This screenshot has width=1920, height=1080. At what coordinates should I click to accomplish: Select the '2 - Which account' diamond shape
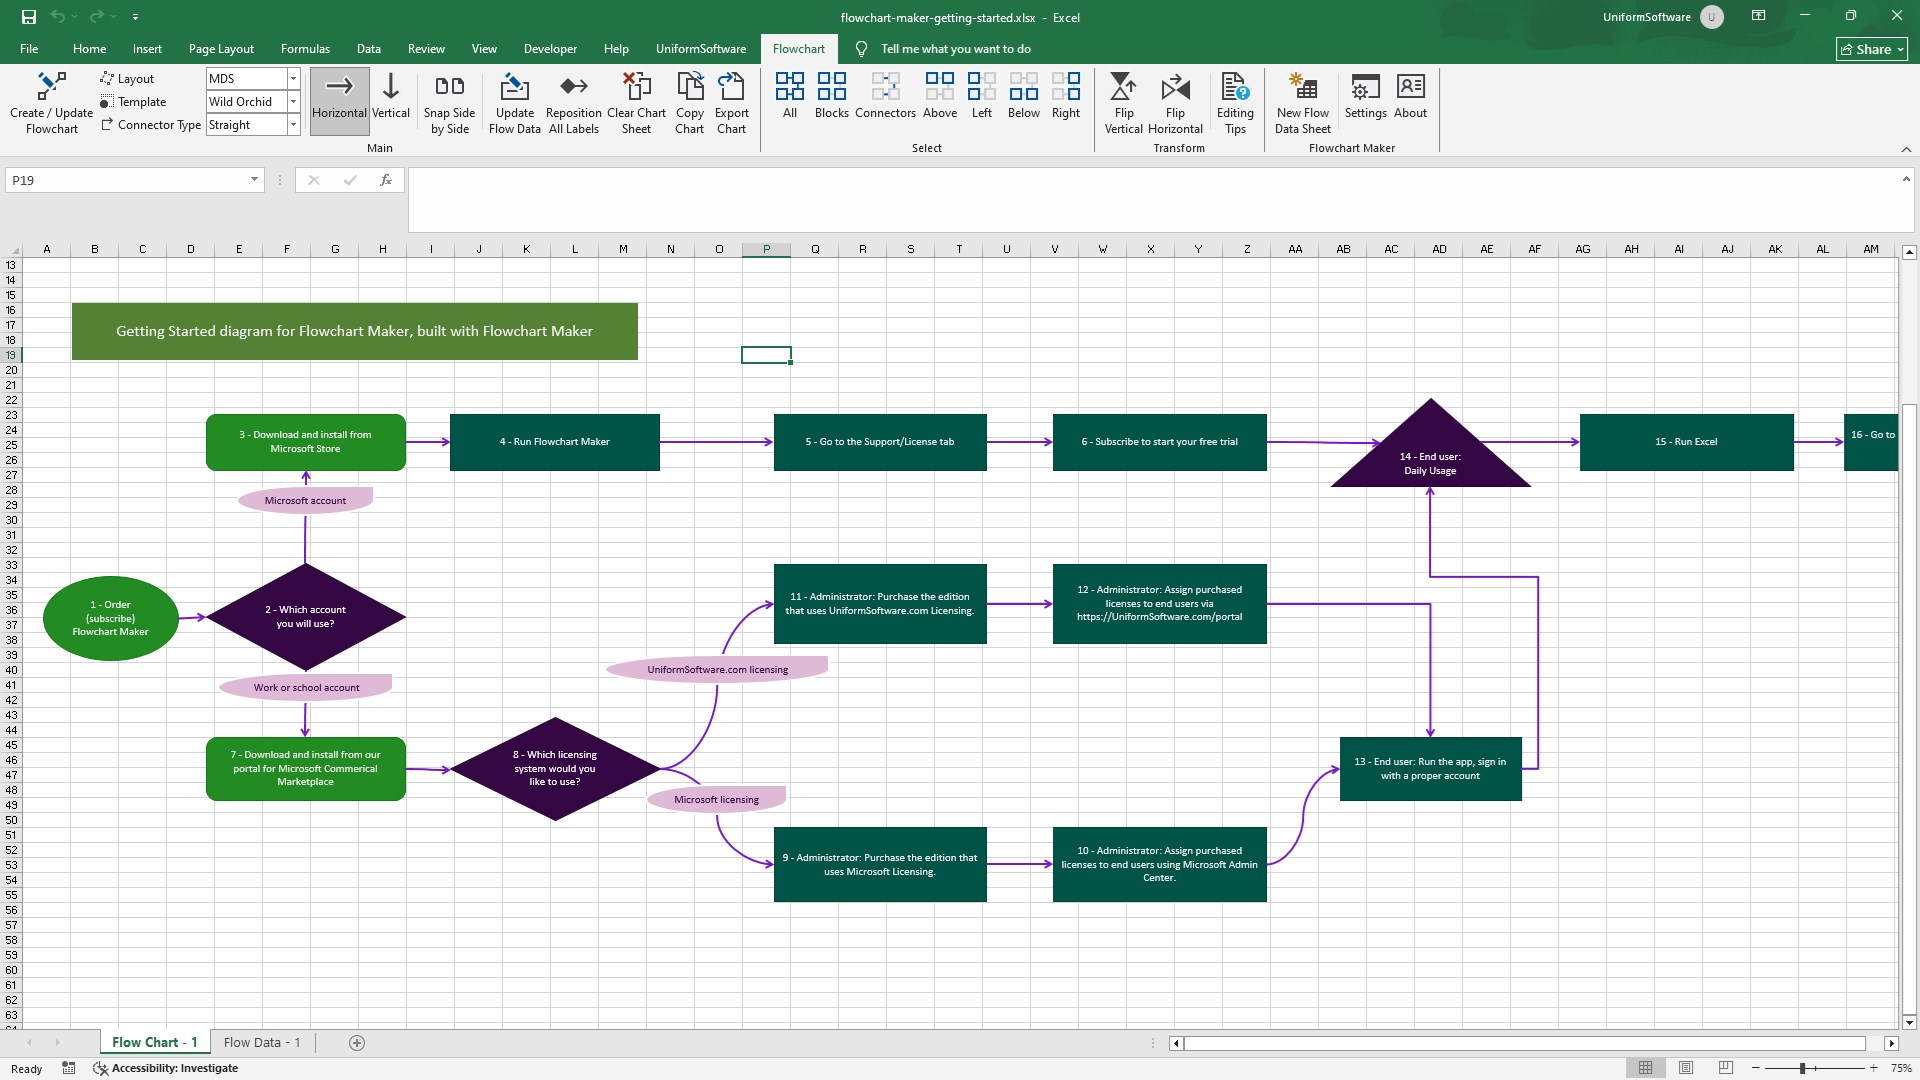point(305,617)
